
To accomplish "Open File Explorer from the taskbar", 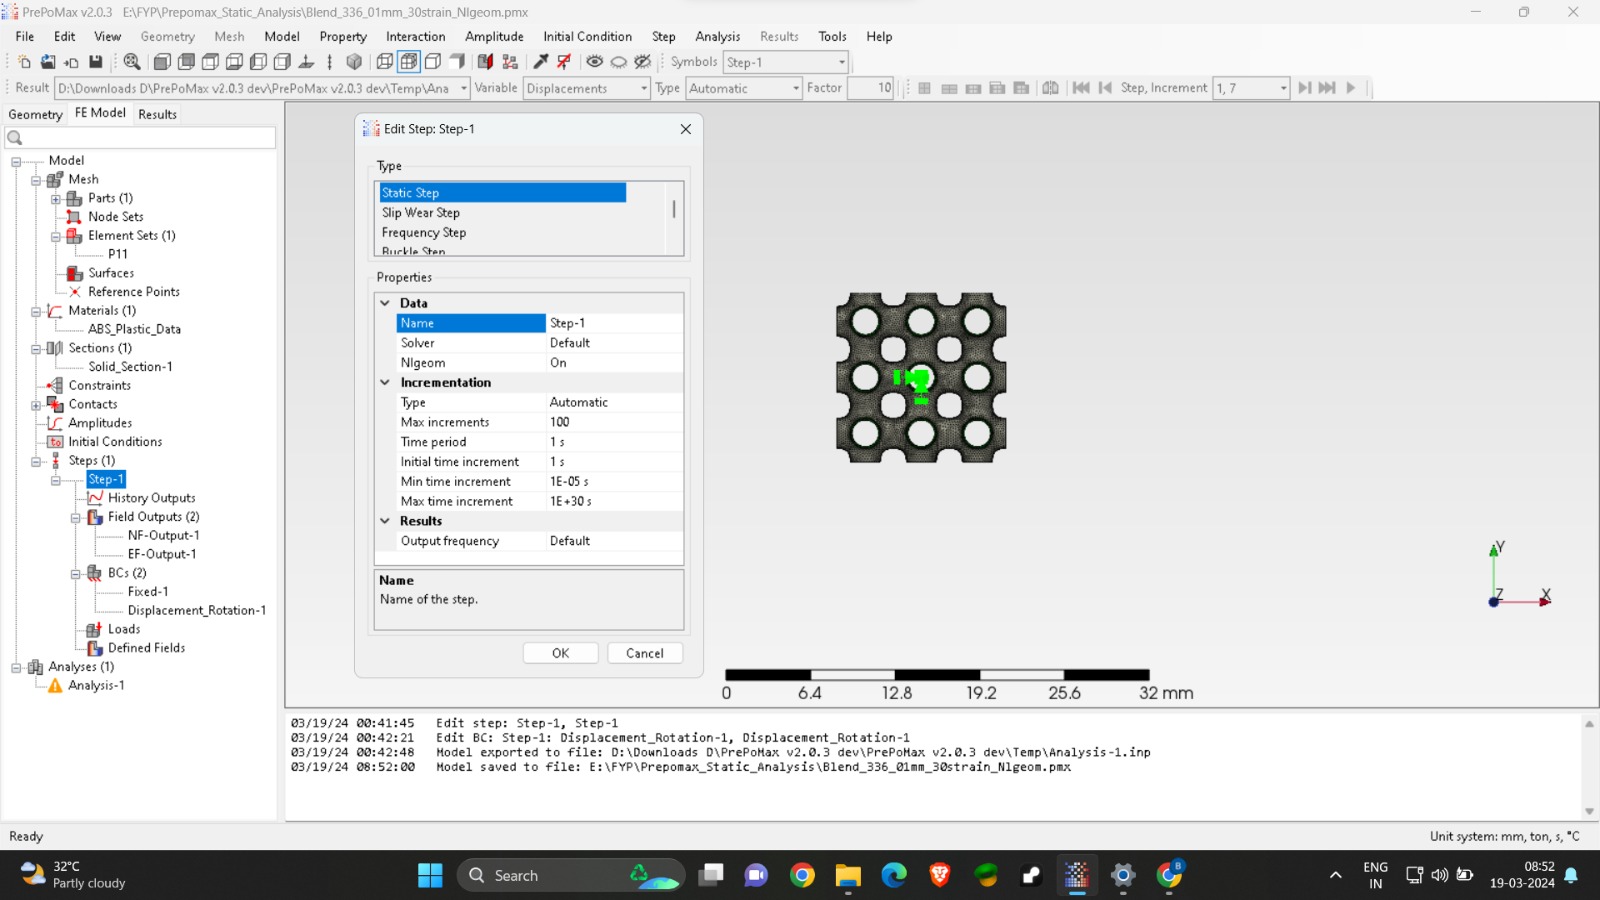I will click(x=848, y=876).
